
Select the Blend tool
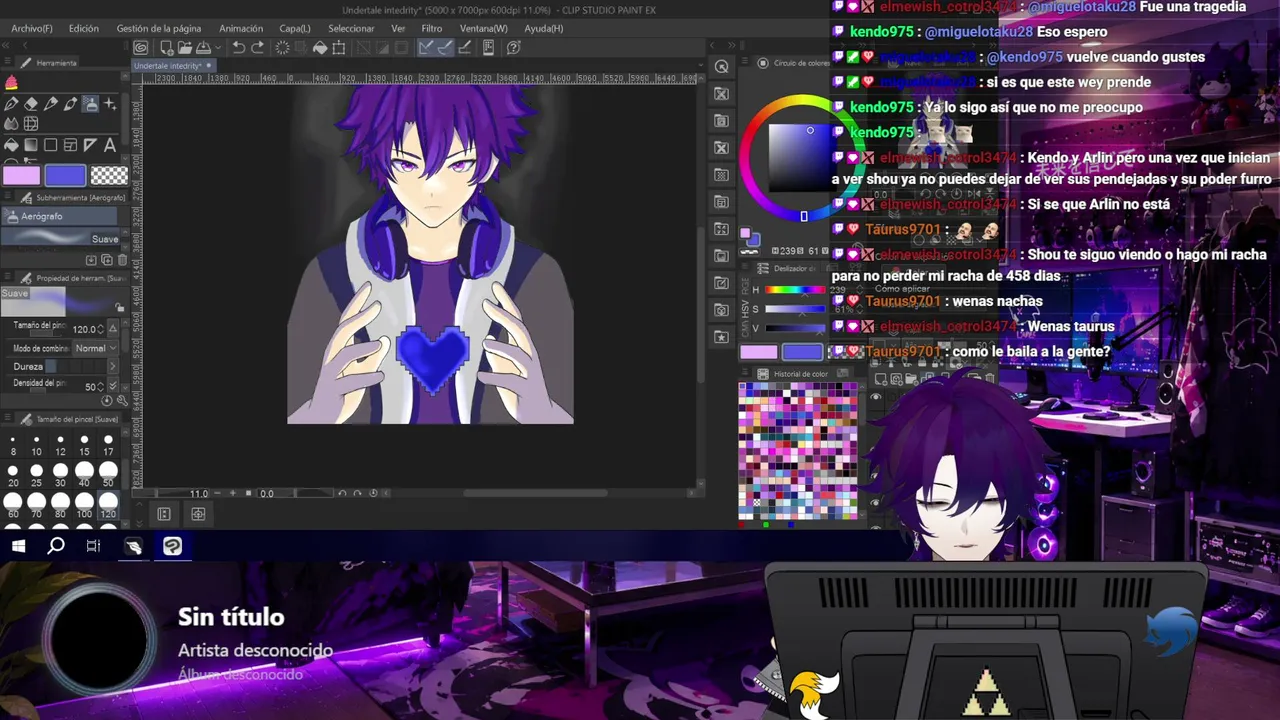[11, 124]
